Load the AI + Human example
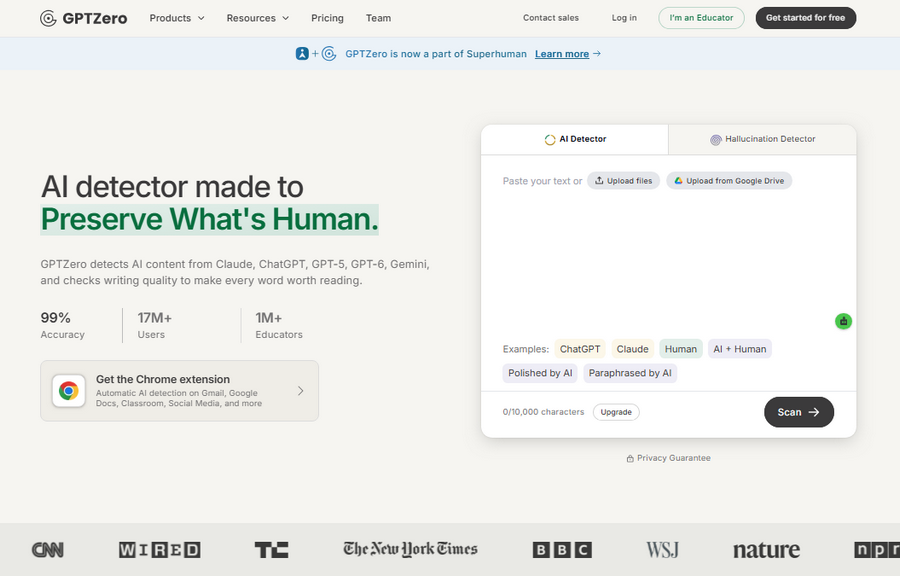 [x=740, y=349]
